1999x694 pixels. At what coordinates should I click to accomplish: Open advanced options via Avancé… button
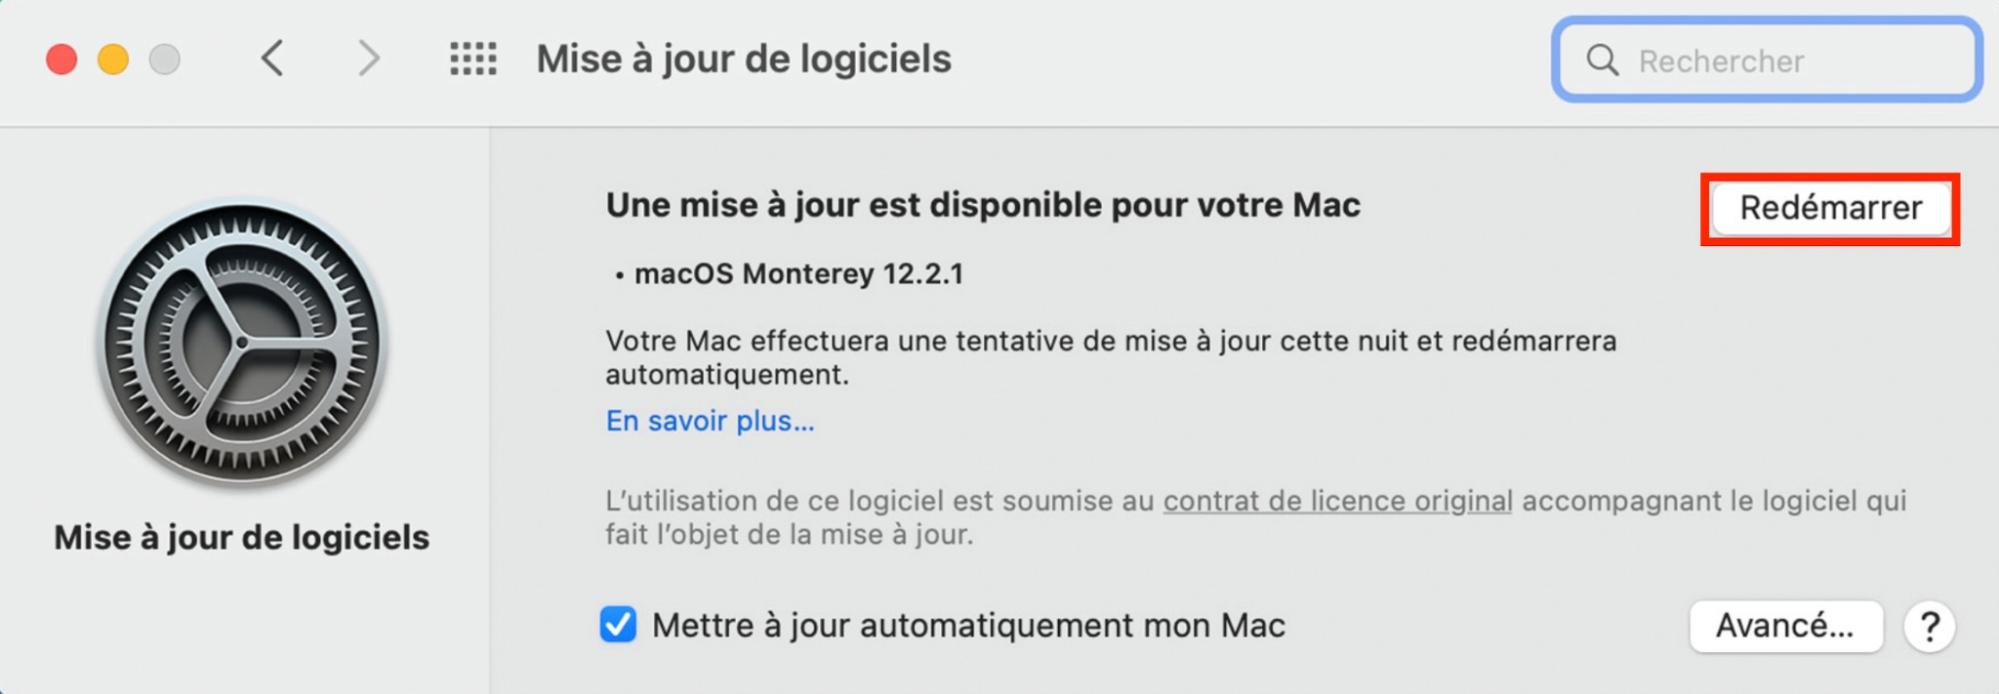1786,626
